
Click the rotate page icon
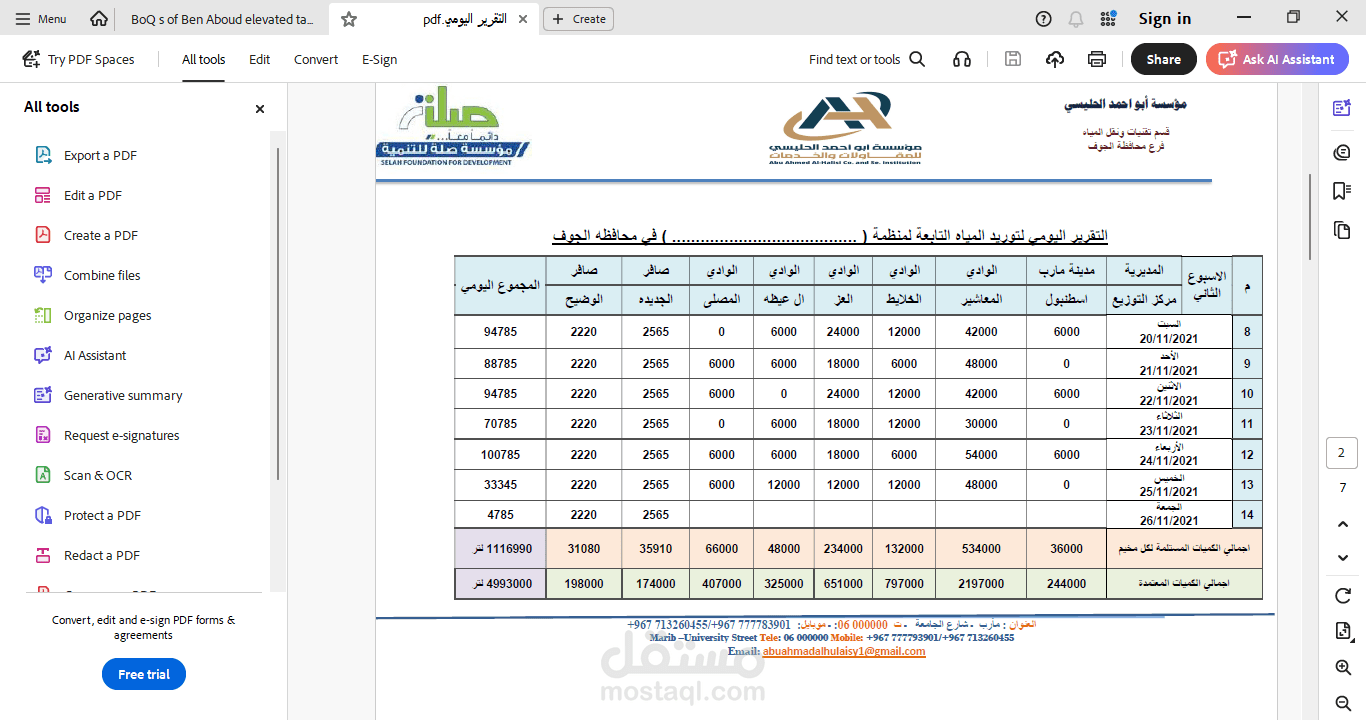1342,596
